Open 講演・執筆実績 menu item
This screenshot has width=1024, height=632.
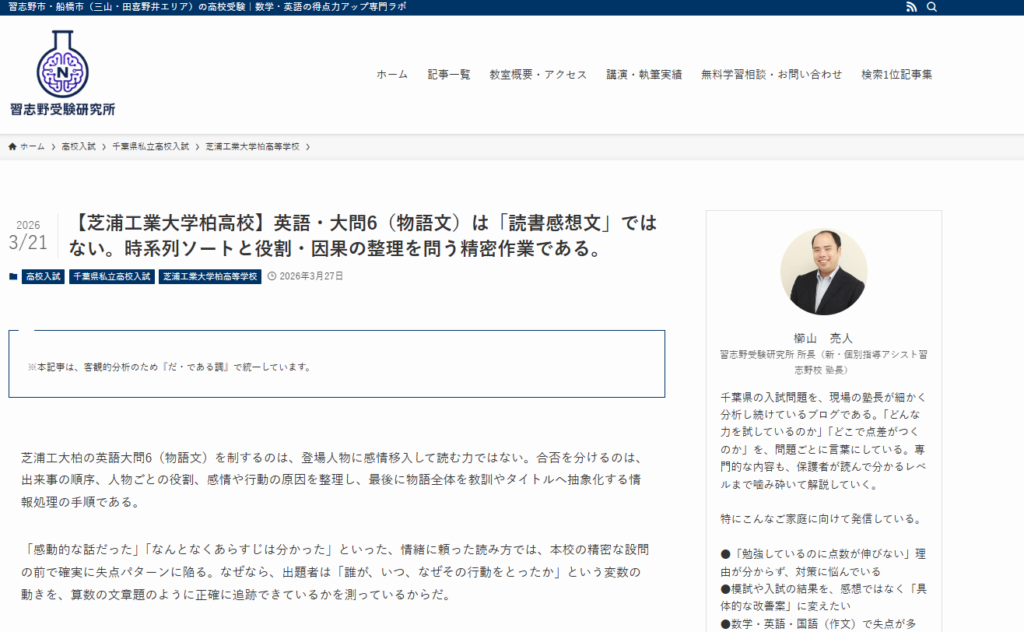click(x=644, y=74)
